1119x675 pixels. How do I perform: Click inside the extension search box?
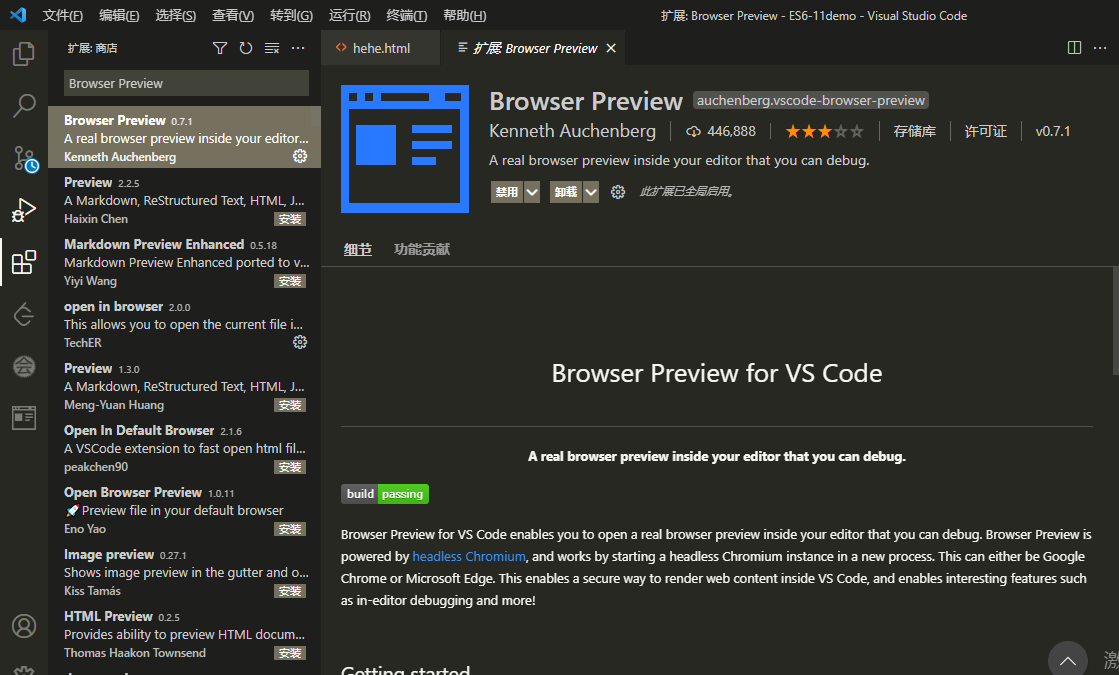pos(185,83)
